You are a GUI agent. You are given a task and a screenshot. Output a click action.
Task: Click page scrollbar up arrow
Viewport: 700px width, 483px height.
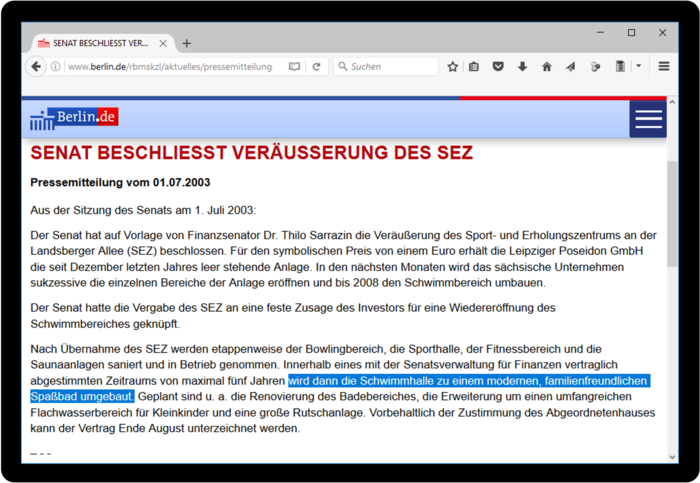pyautogui.click(x=672, y=102)
